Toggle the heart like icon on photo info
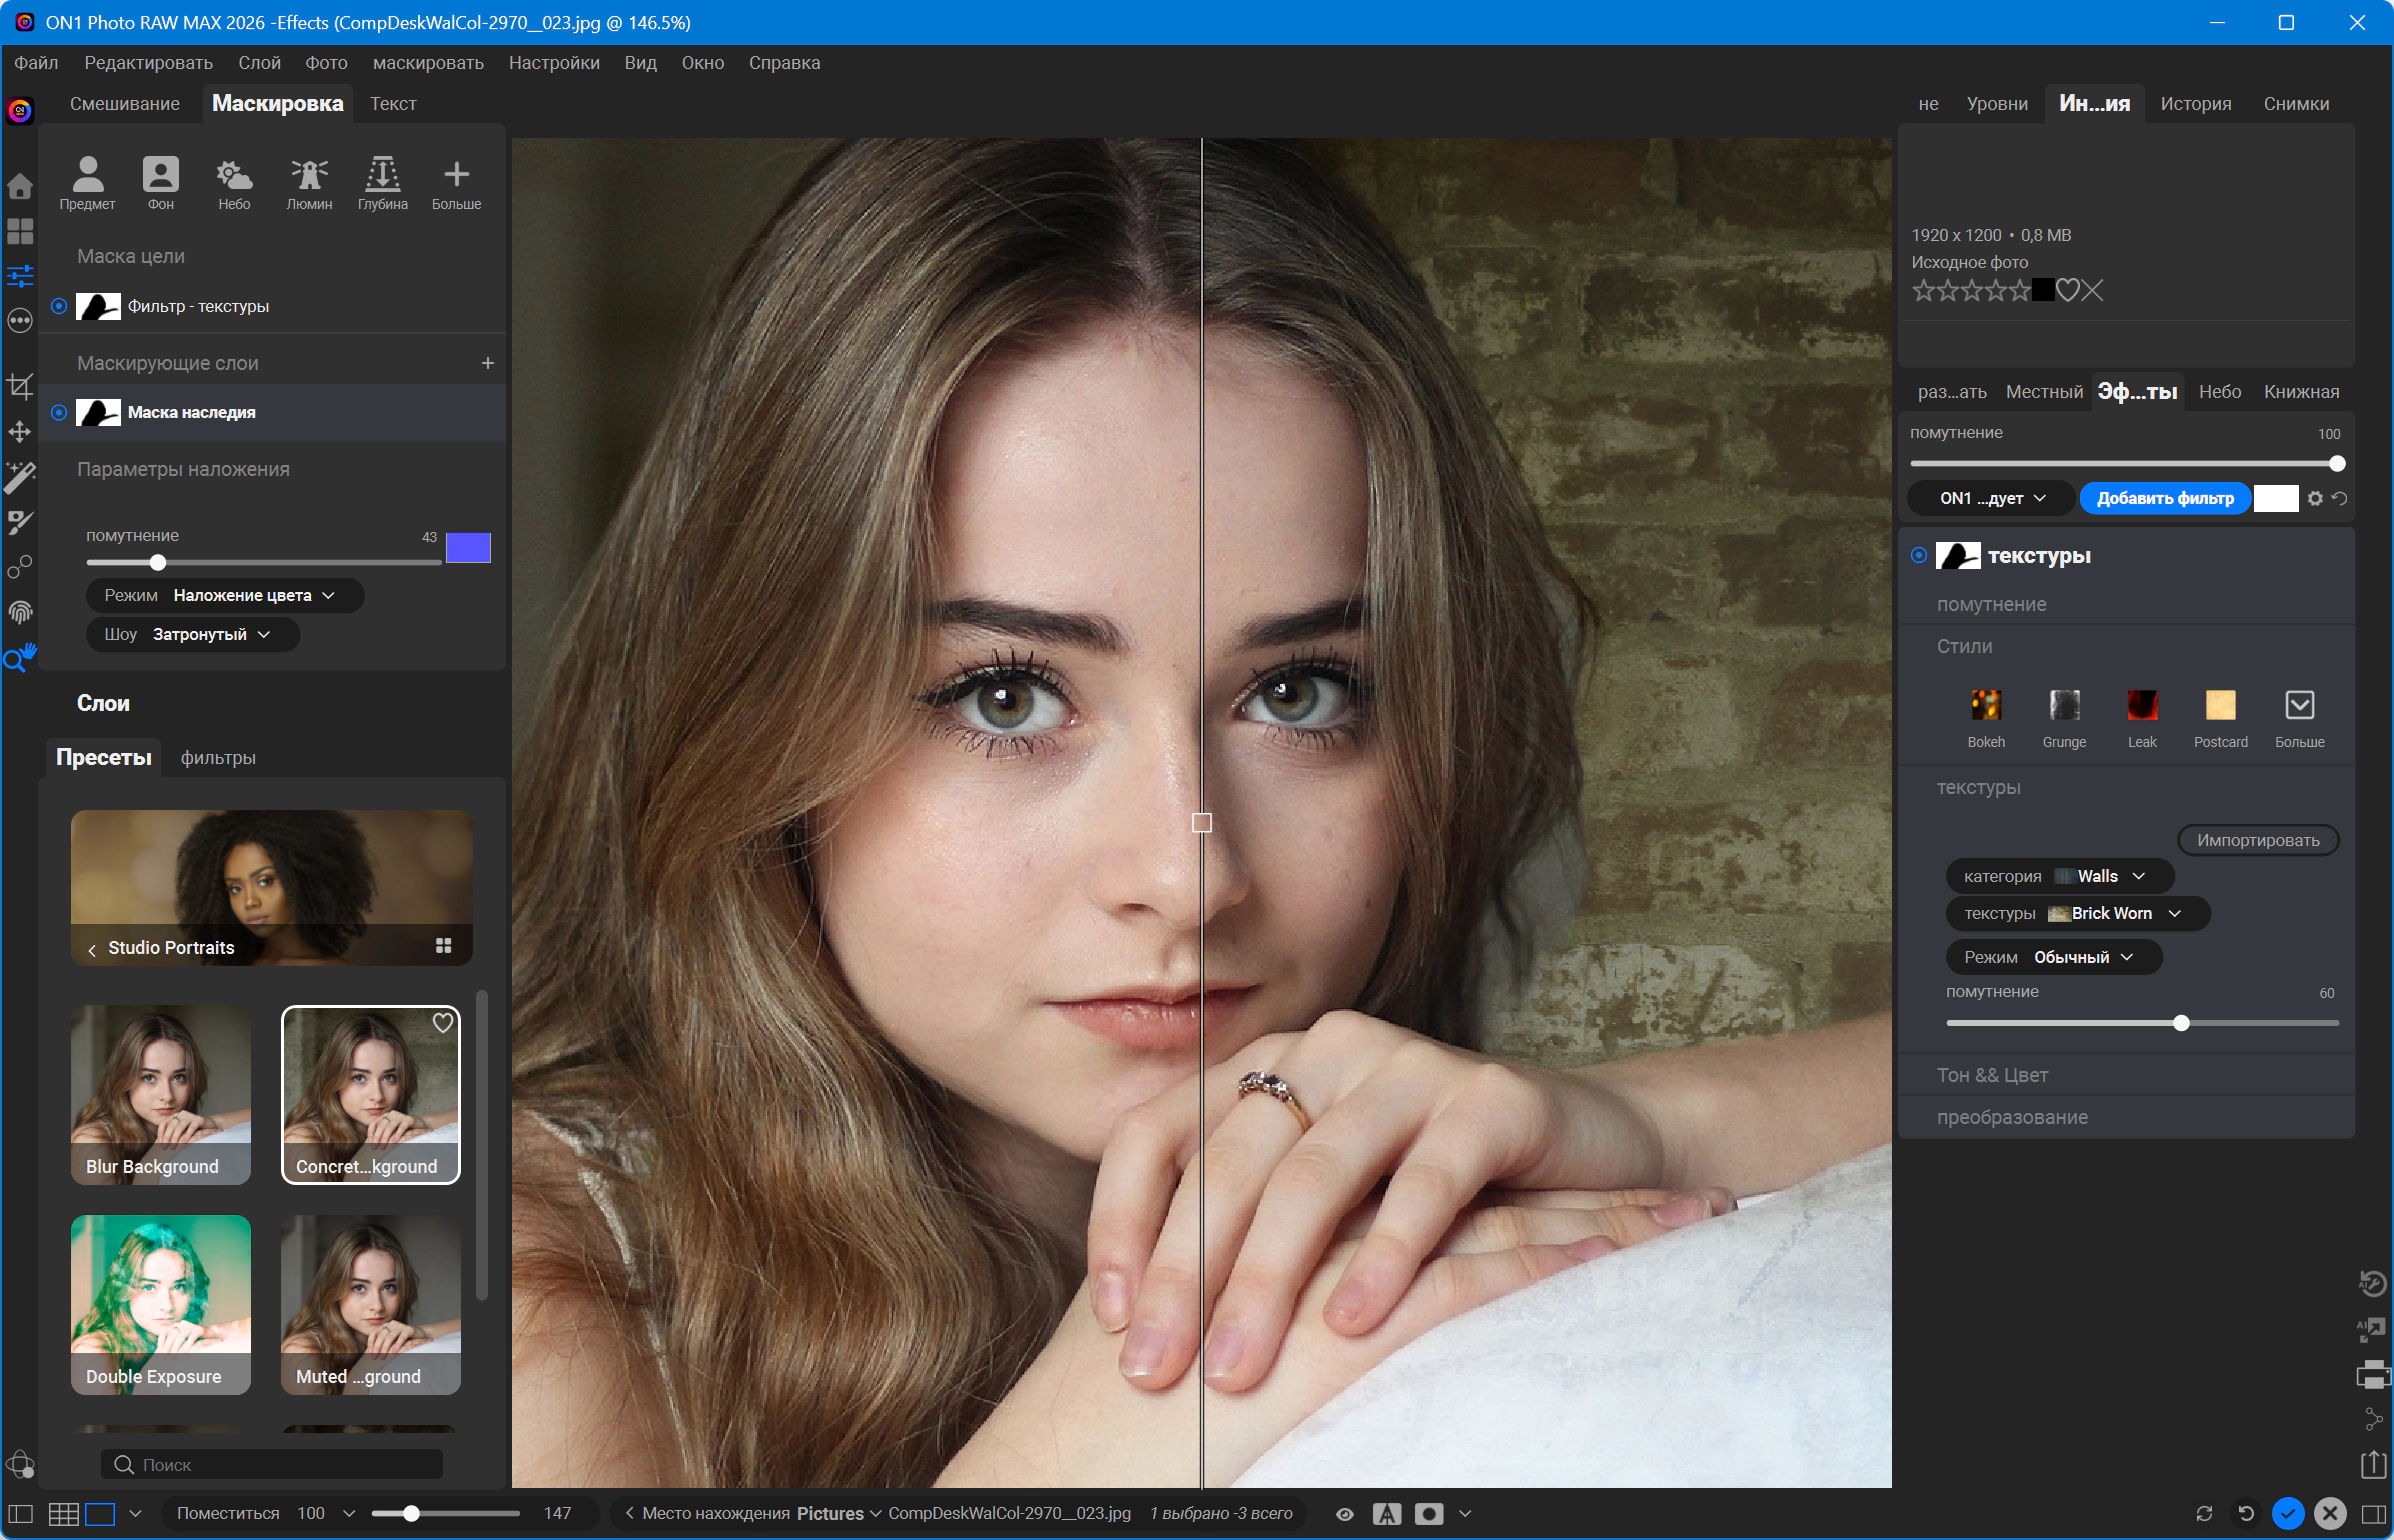Viewport: 2394px width, 1540px height. (2067, 290)
